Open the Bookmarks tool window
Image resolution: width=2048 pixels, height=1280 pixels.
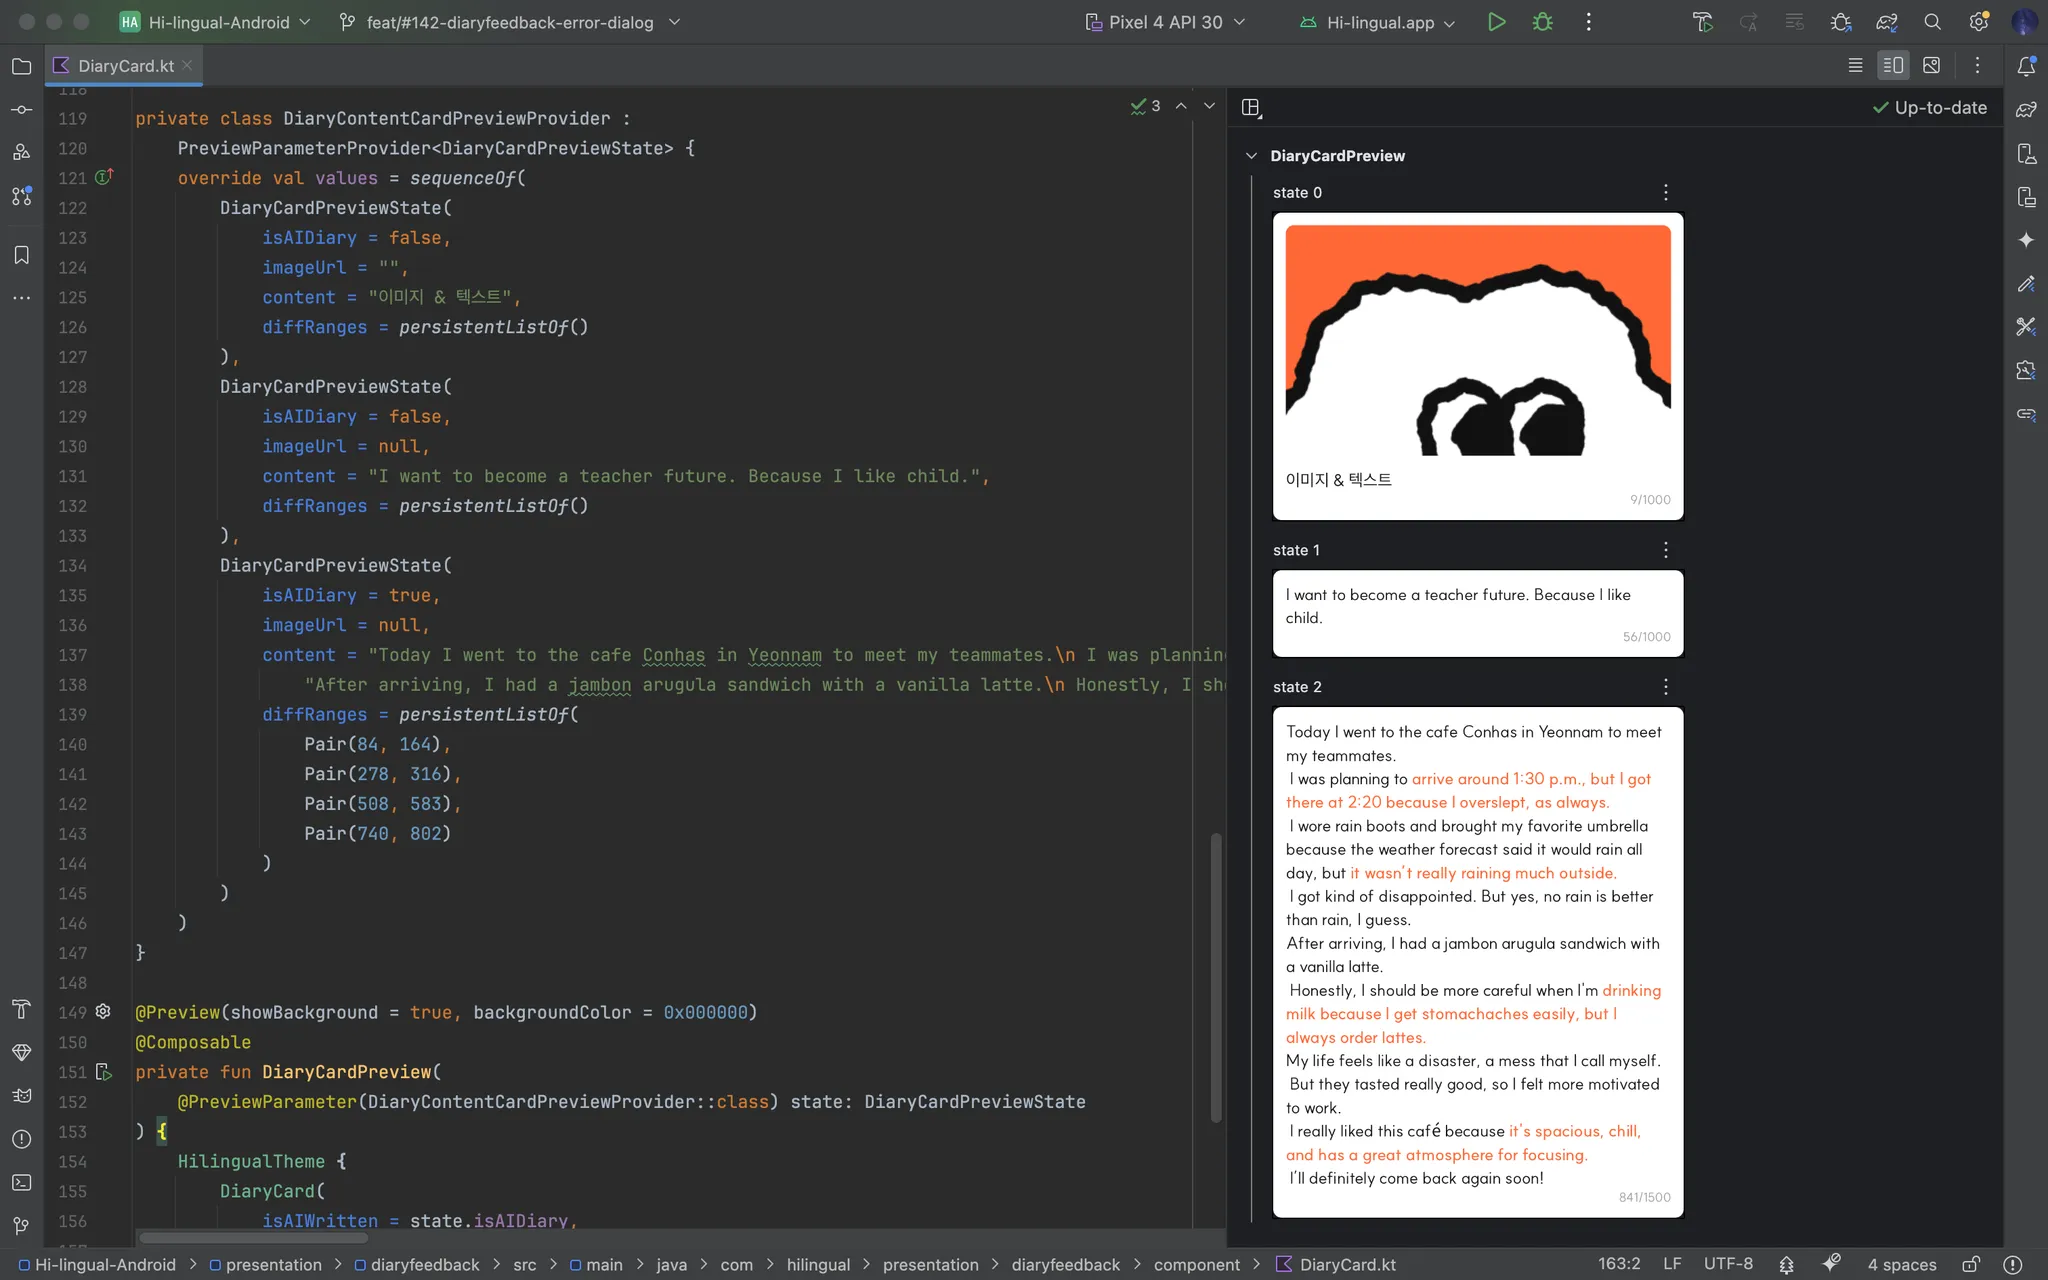click(x=21, y=255)
